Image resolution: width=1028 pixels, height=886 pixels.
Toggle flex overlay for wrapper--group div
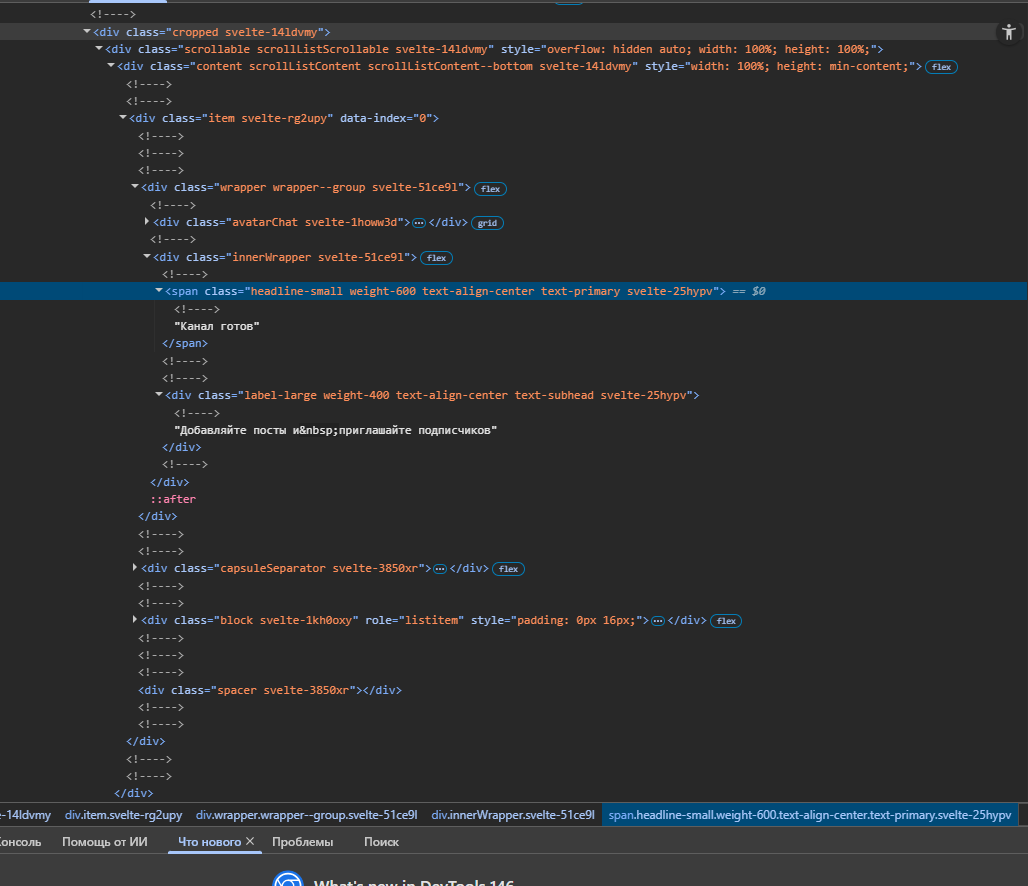pyautogui.click(x=489, y=188)
